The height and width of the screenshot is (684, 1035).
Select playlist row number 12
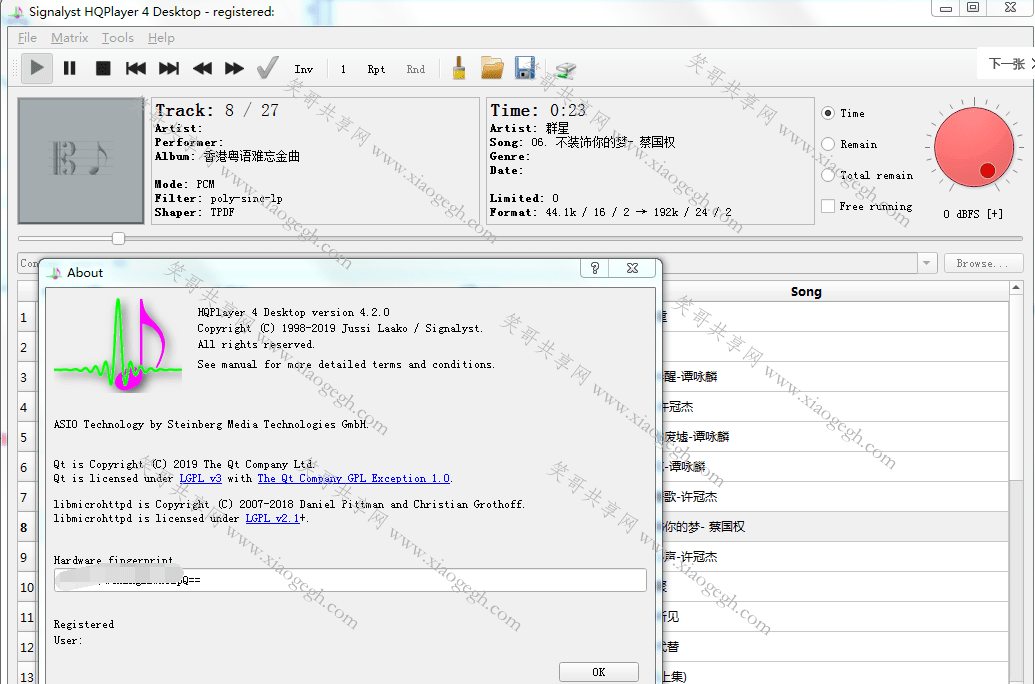click(26, 647)
